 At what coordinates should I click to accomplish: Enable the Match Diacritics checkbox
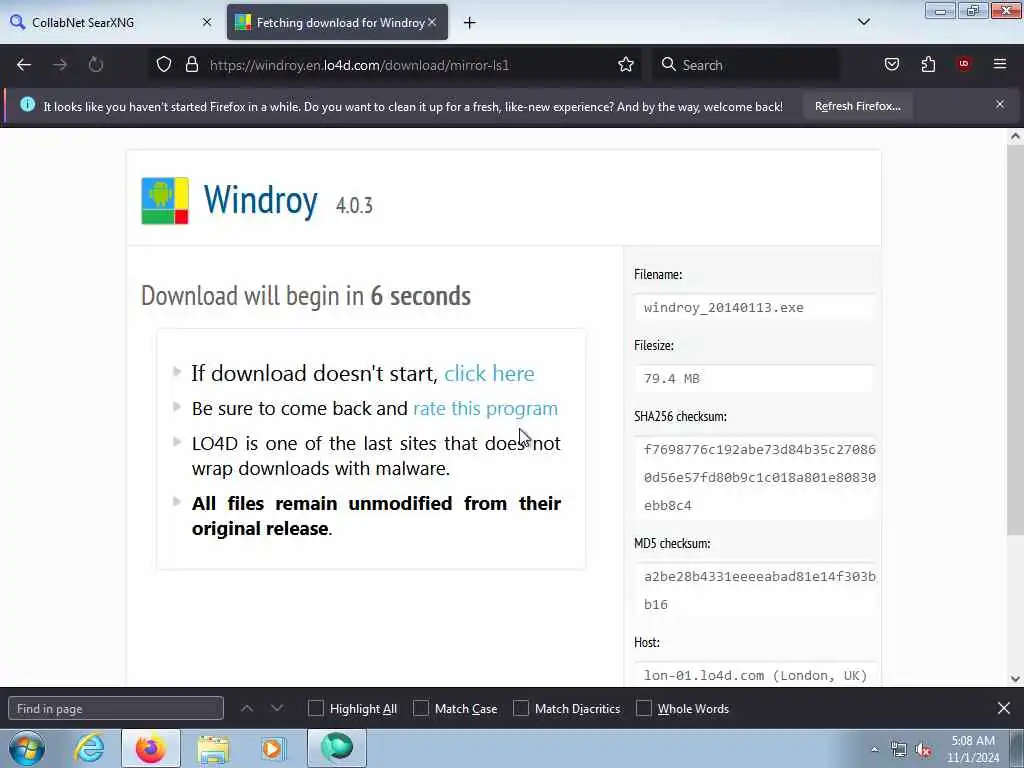coord(521,709)
